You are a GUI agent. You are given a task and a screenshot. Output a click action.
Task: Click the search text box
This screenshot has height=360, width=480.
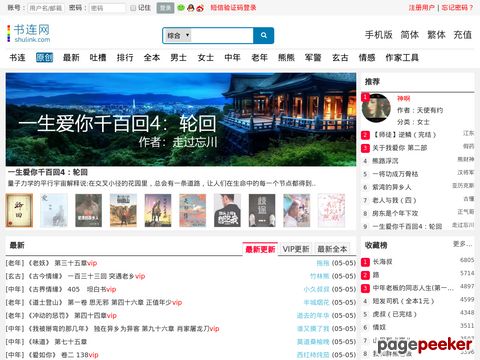tap(222, 35)
